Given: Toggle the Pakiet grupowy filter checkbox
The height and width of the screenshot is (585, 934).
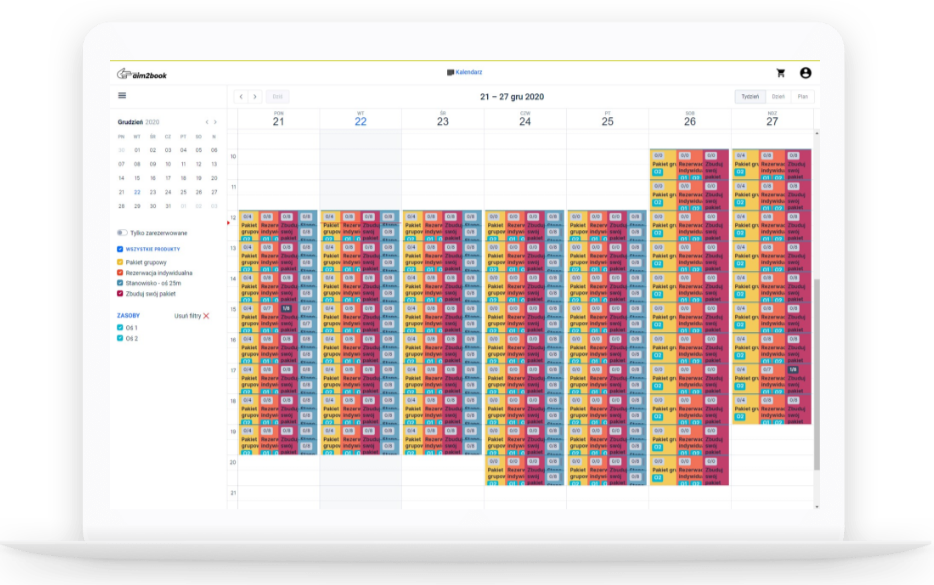Looking at the screenshot, I should [121, 262].
